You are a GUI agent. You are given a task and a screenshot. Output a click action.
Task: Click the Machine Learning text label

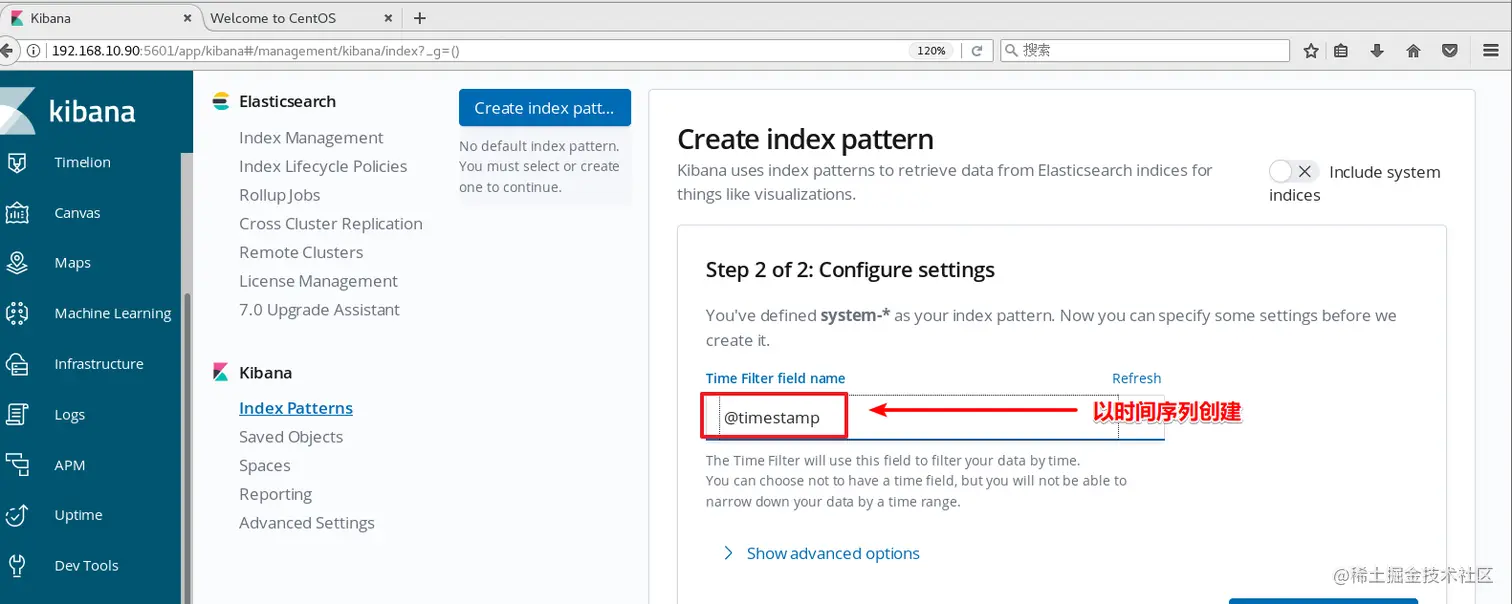[113, 313]
